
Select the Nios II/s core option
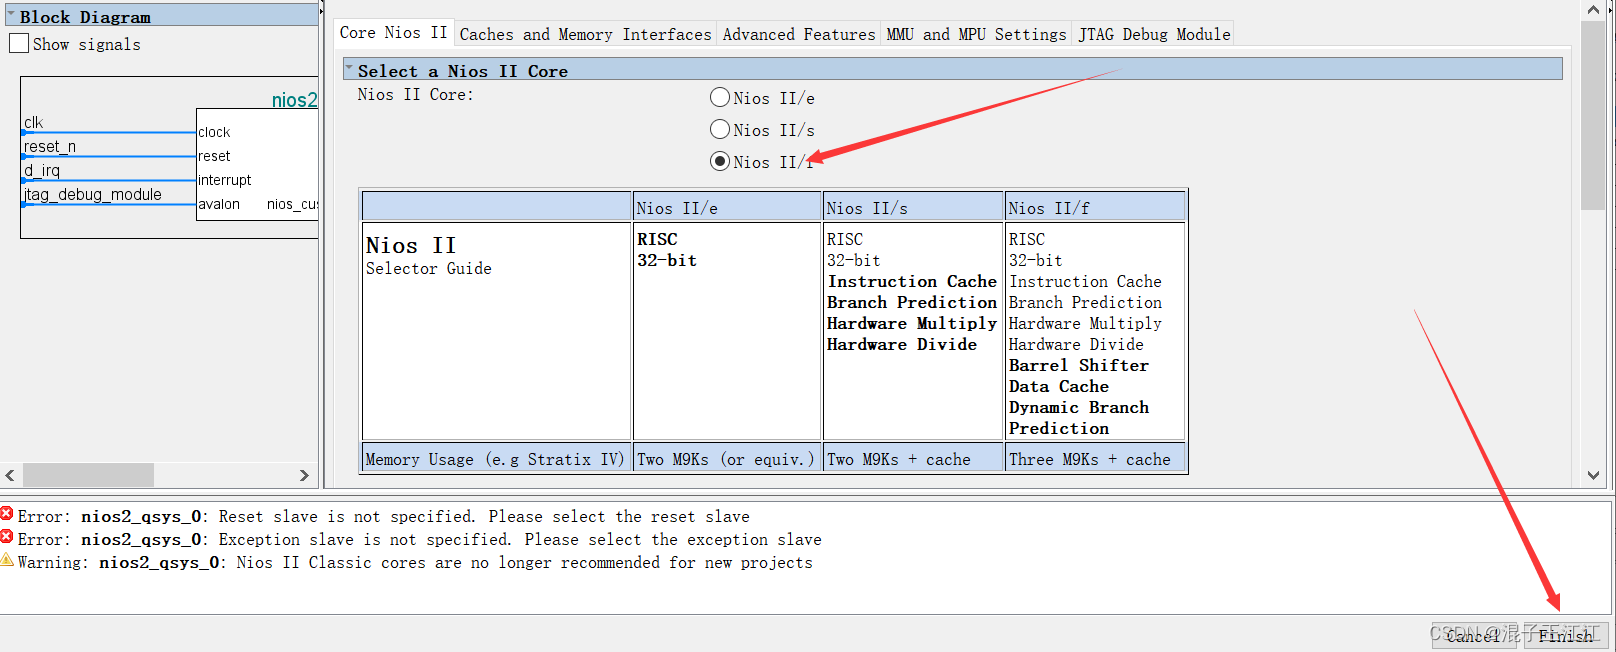[720, 129]
